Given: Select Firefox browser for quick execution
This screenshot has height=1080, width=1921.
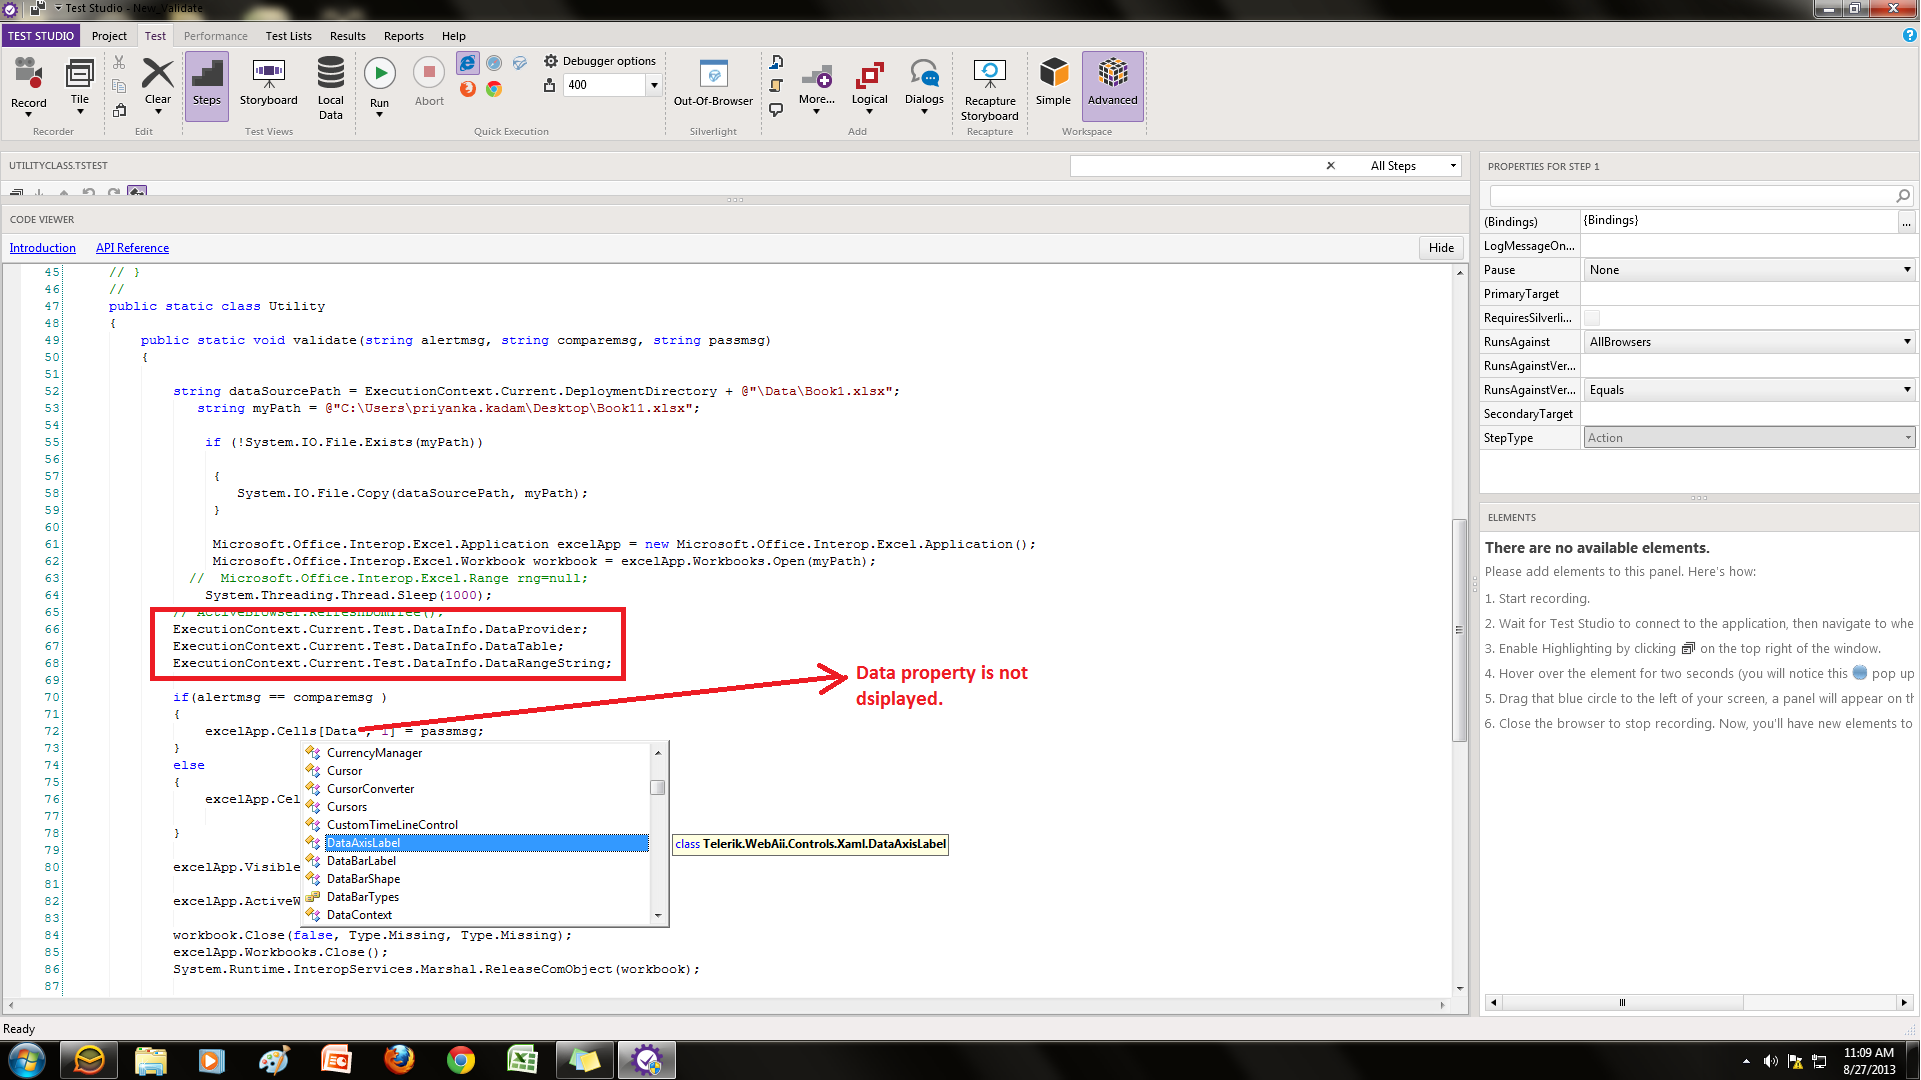Looking at the screenshot, I should pyautogui.click(x=467, y=89).
